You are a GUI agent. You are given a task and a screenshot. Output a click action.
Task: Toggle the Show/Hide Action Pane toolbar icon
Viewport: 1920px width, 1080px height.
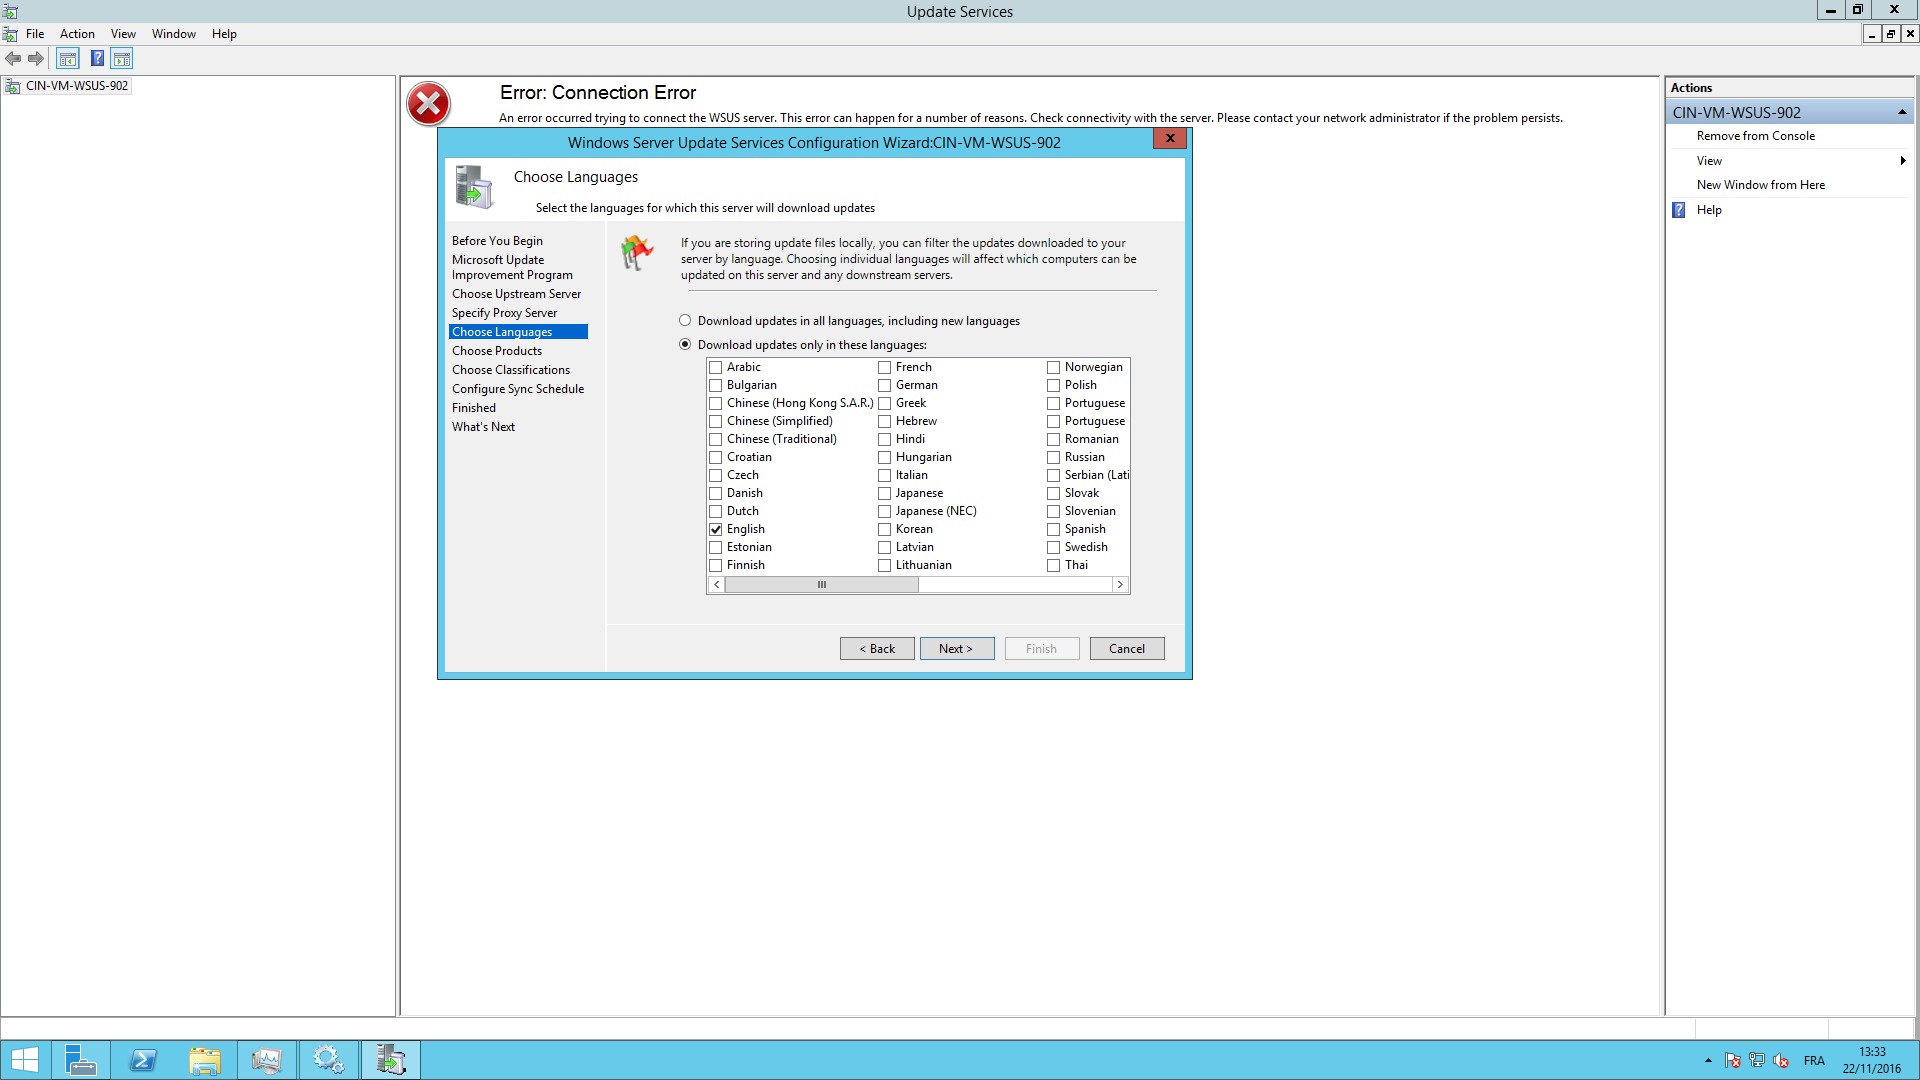pos(122,59)
